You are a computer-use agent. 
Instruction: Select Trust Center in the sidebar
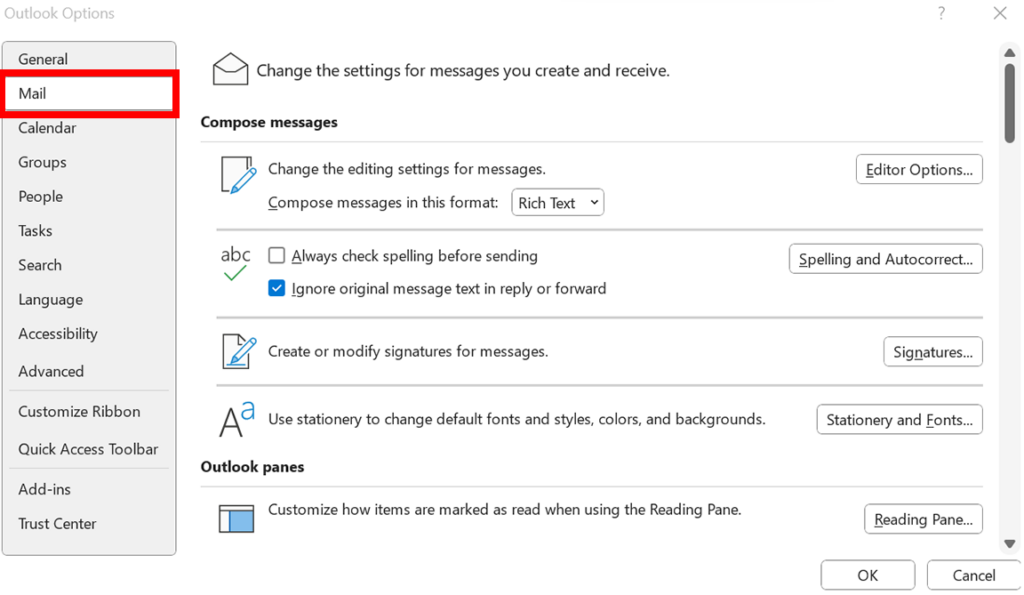click(57, 523)
